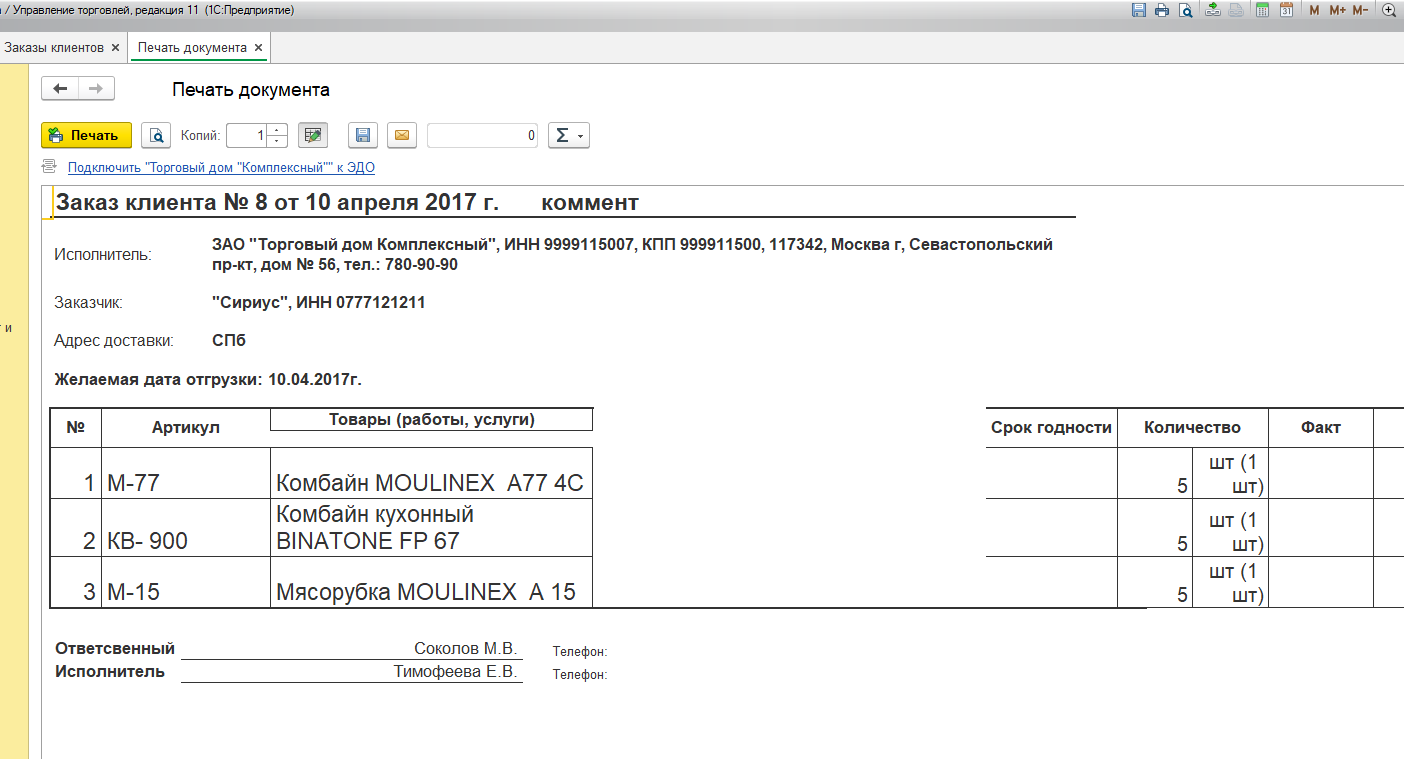The height and width of the screenshot is (759, 1404).
Task: Open the calendar in top toolbar
Action: click(x=1287, y=10)
